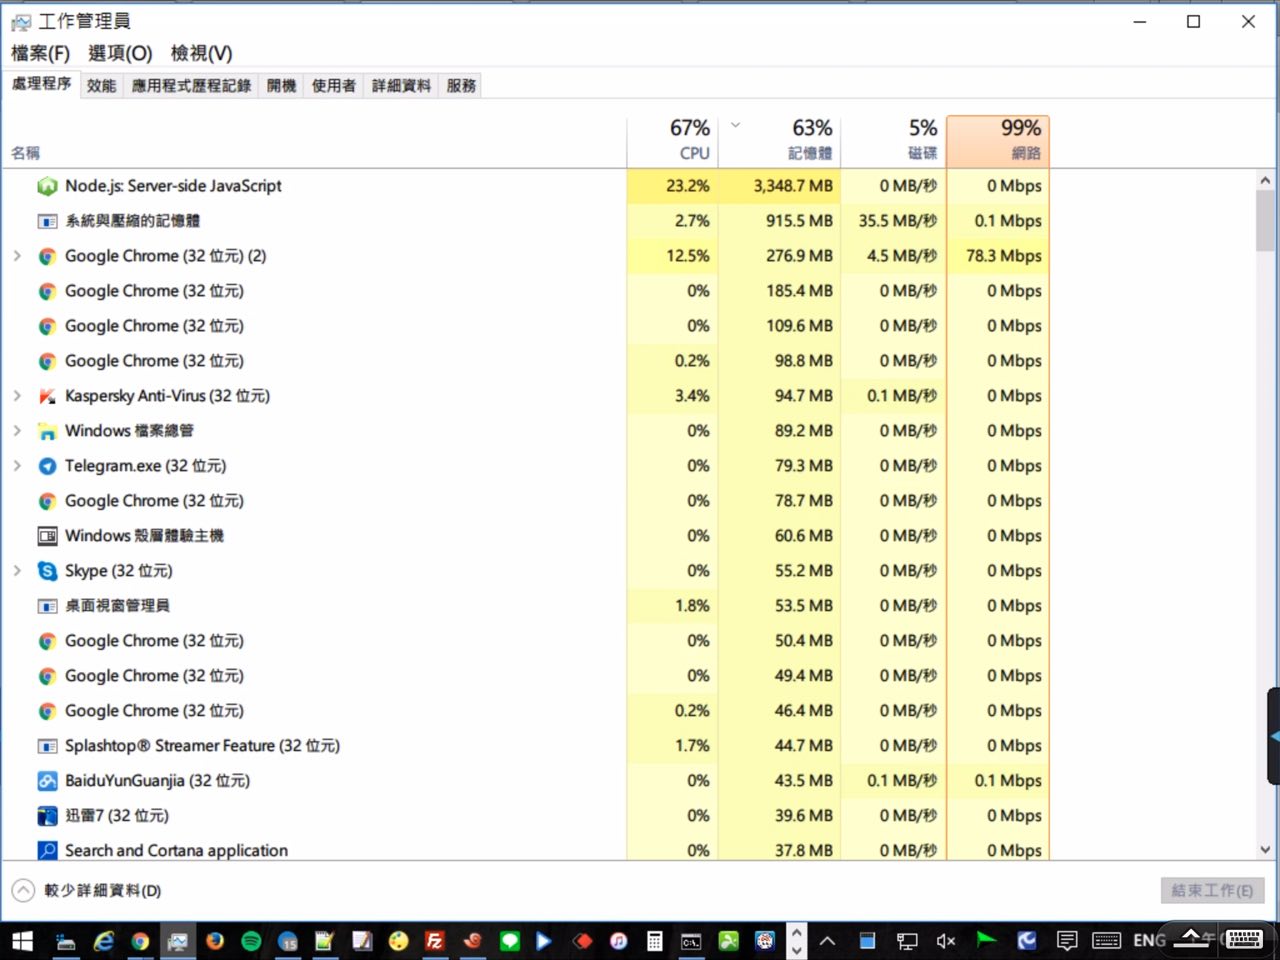
Task: Click the Telegram.exe process icon
Action: [47, 466]
